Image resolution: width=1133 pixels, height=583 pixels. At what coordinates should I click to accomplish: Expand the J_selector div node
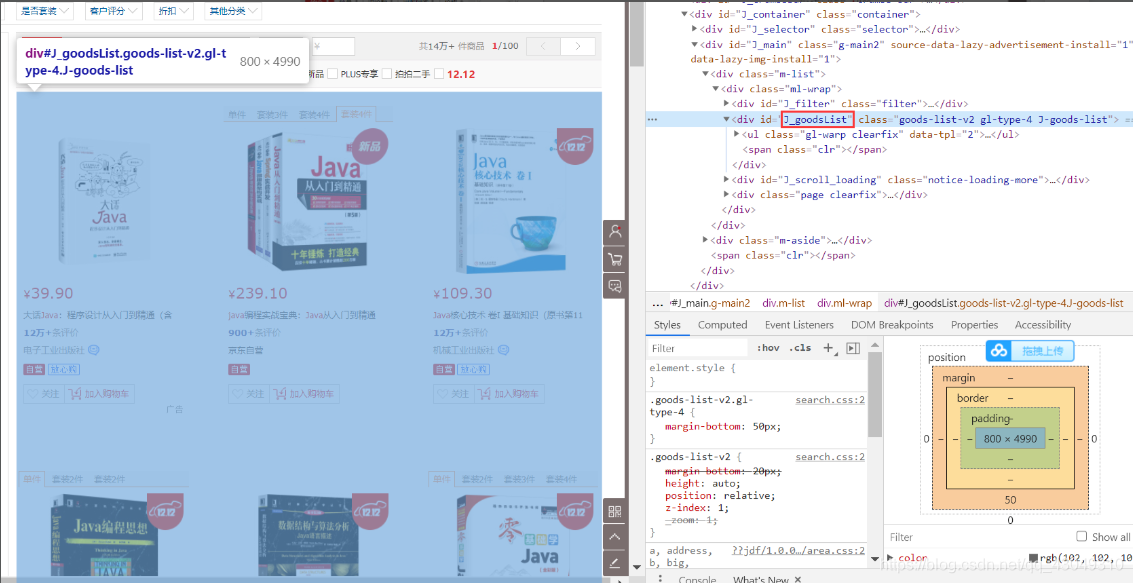[694, 29]
